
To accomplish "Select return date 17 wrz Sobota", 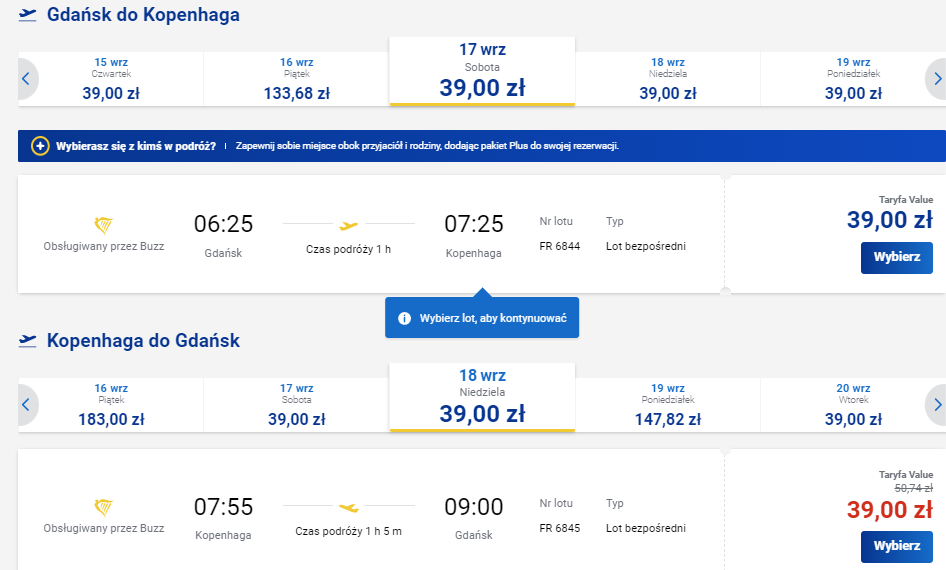I will coord(296,405).
